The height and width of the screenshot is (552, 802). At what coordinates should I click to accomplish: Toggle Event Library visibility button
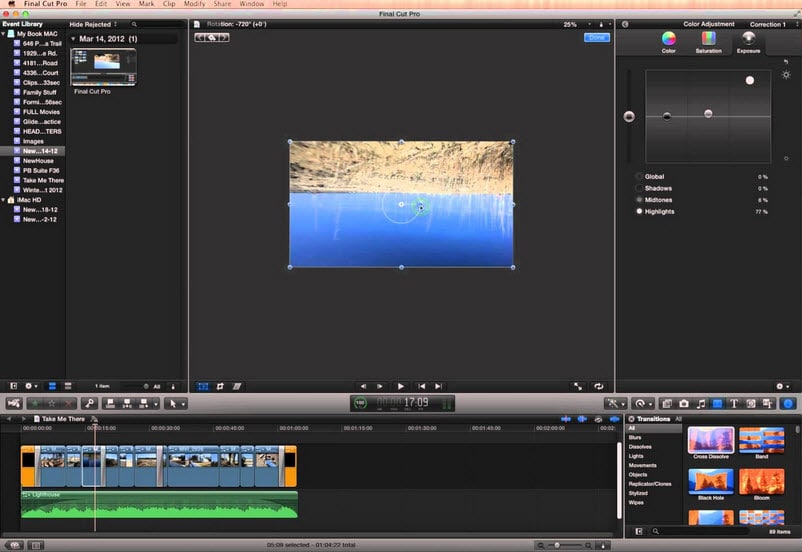click(13, 386)
